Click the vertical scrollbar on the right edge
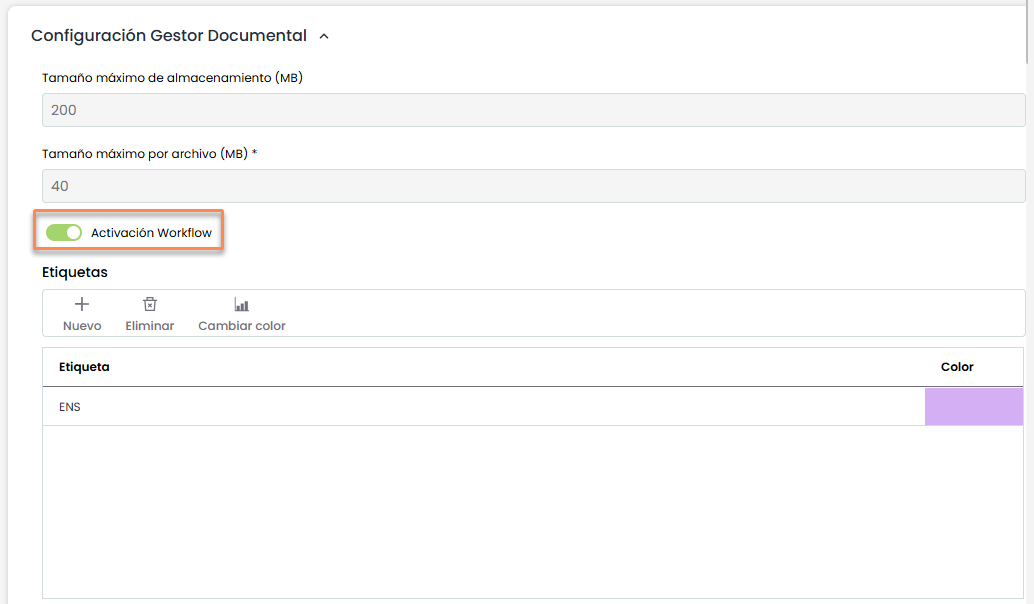The width and height of the screenshot is (1034, 604). pos(1030,30)
